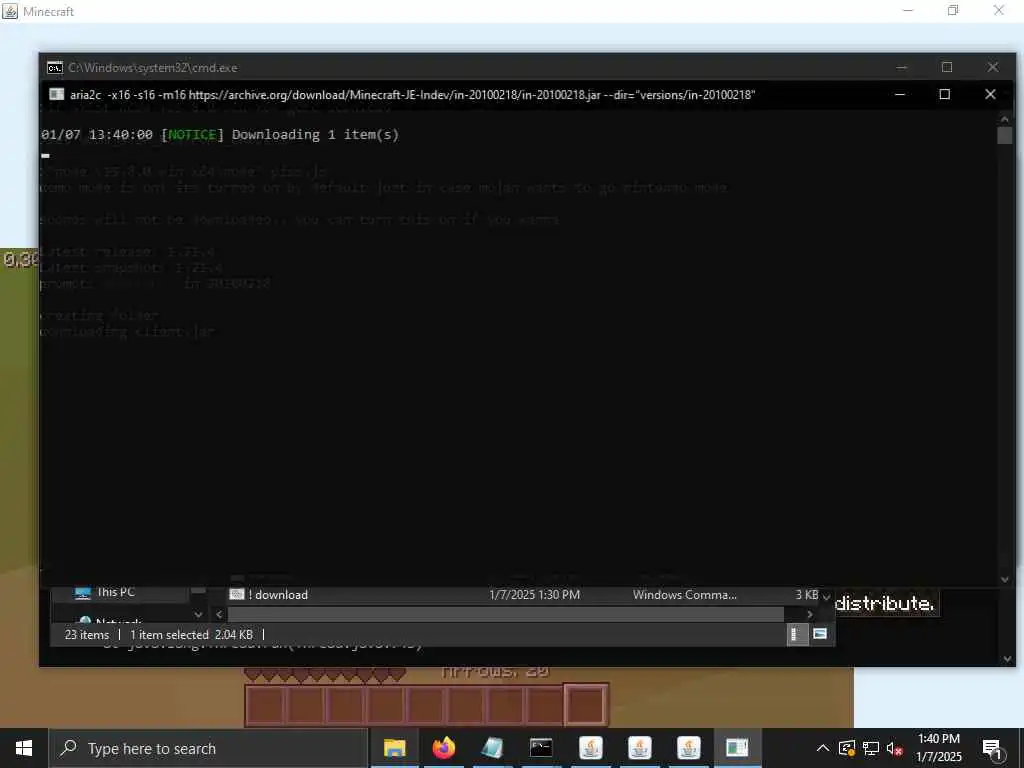This screenshot has width=1024, height=768.
Task: Close the cmd.exe window
Action: click(993, 67)
